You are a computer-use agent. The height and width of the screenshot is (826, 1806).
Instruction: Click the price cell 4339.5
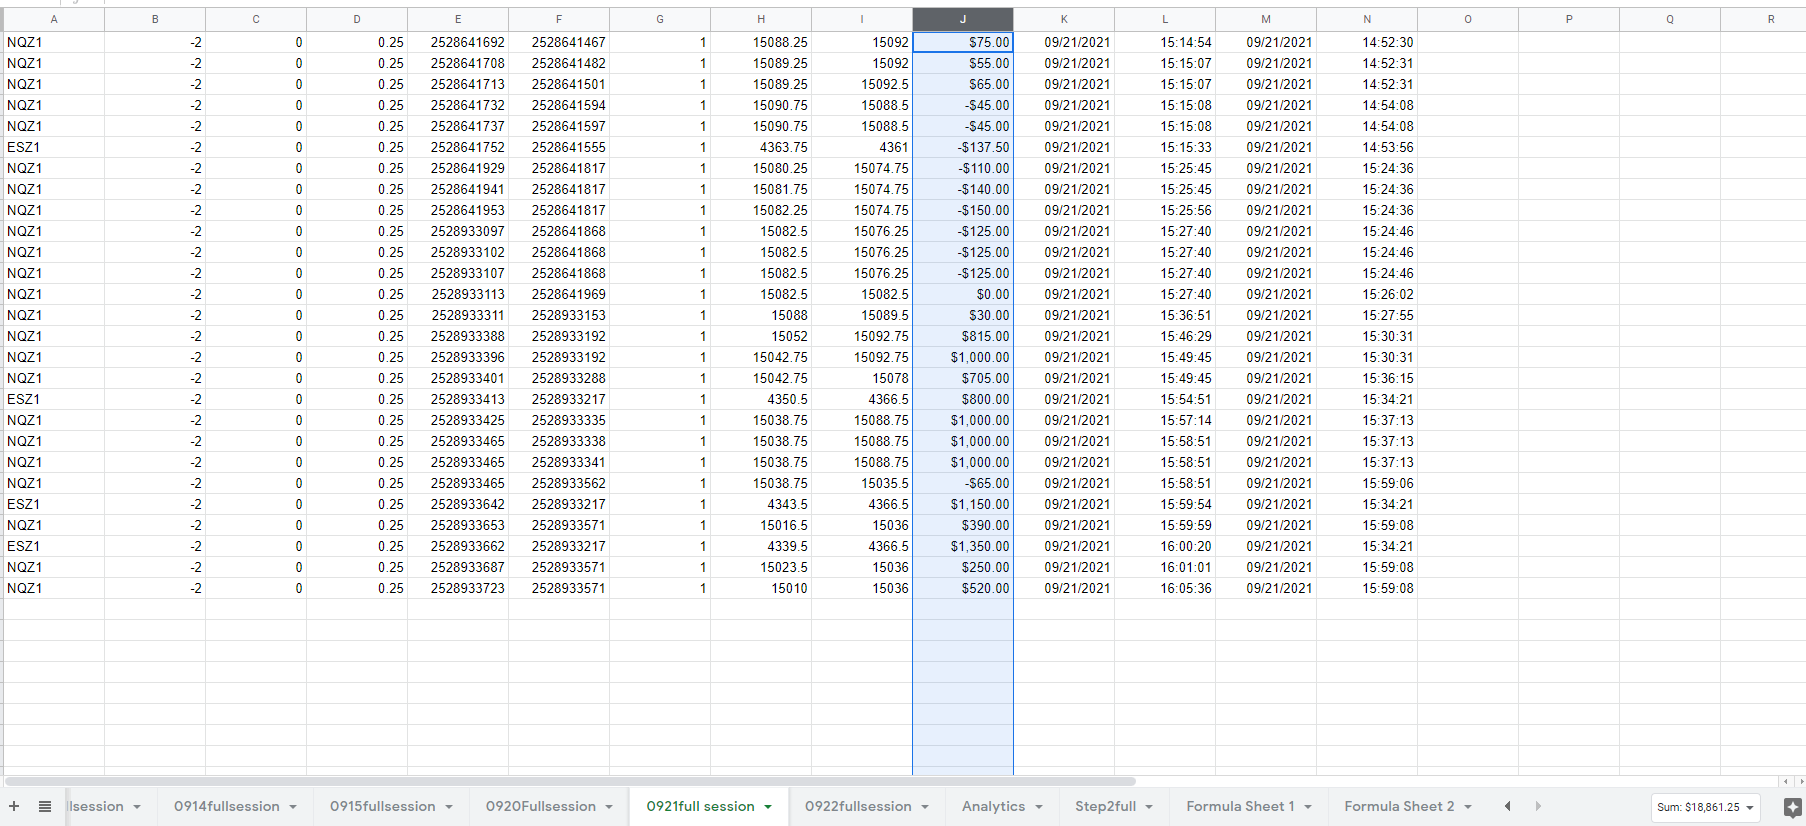tap(761, 546)
